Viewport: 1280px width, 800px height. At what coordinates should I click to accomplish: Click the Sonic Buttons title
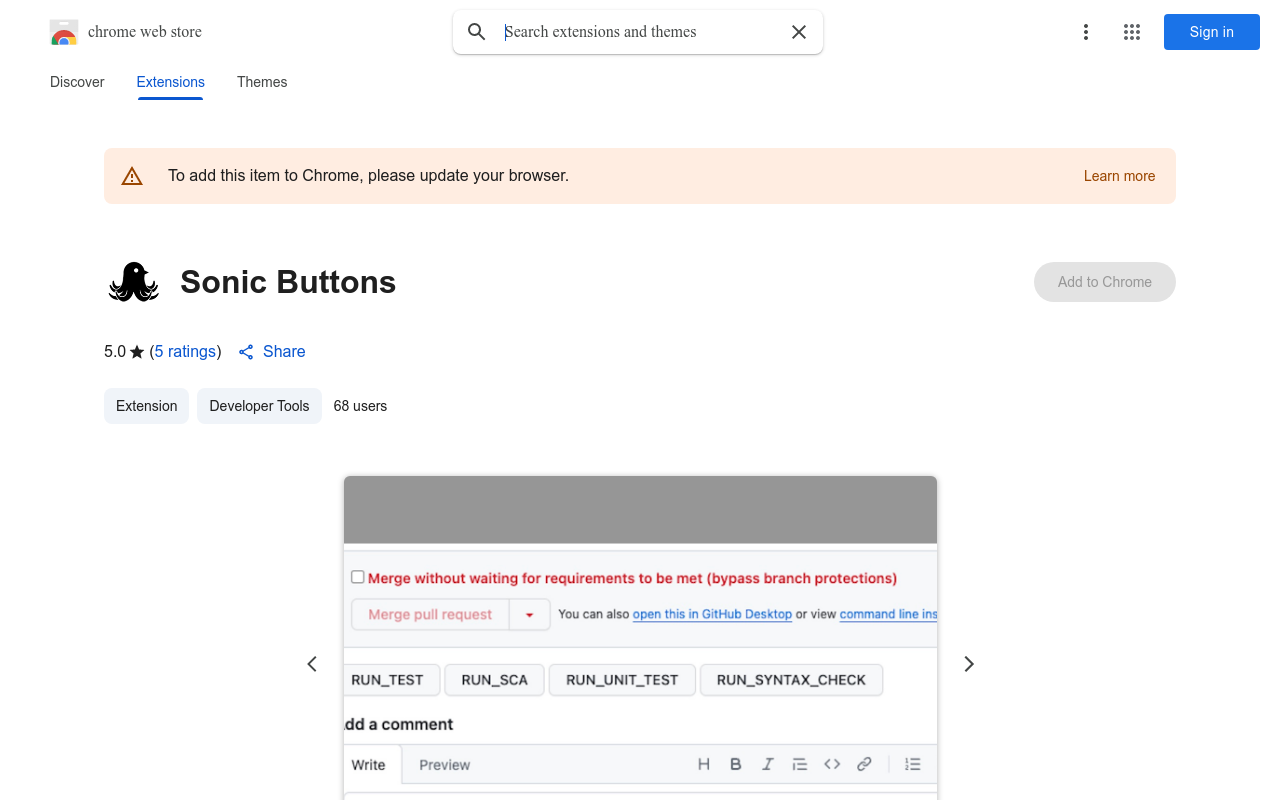(x=288, y=282)
